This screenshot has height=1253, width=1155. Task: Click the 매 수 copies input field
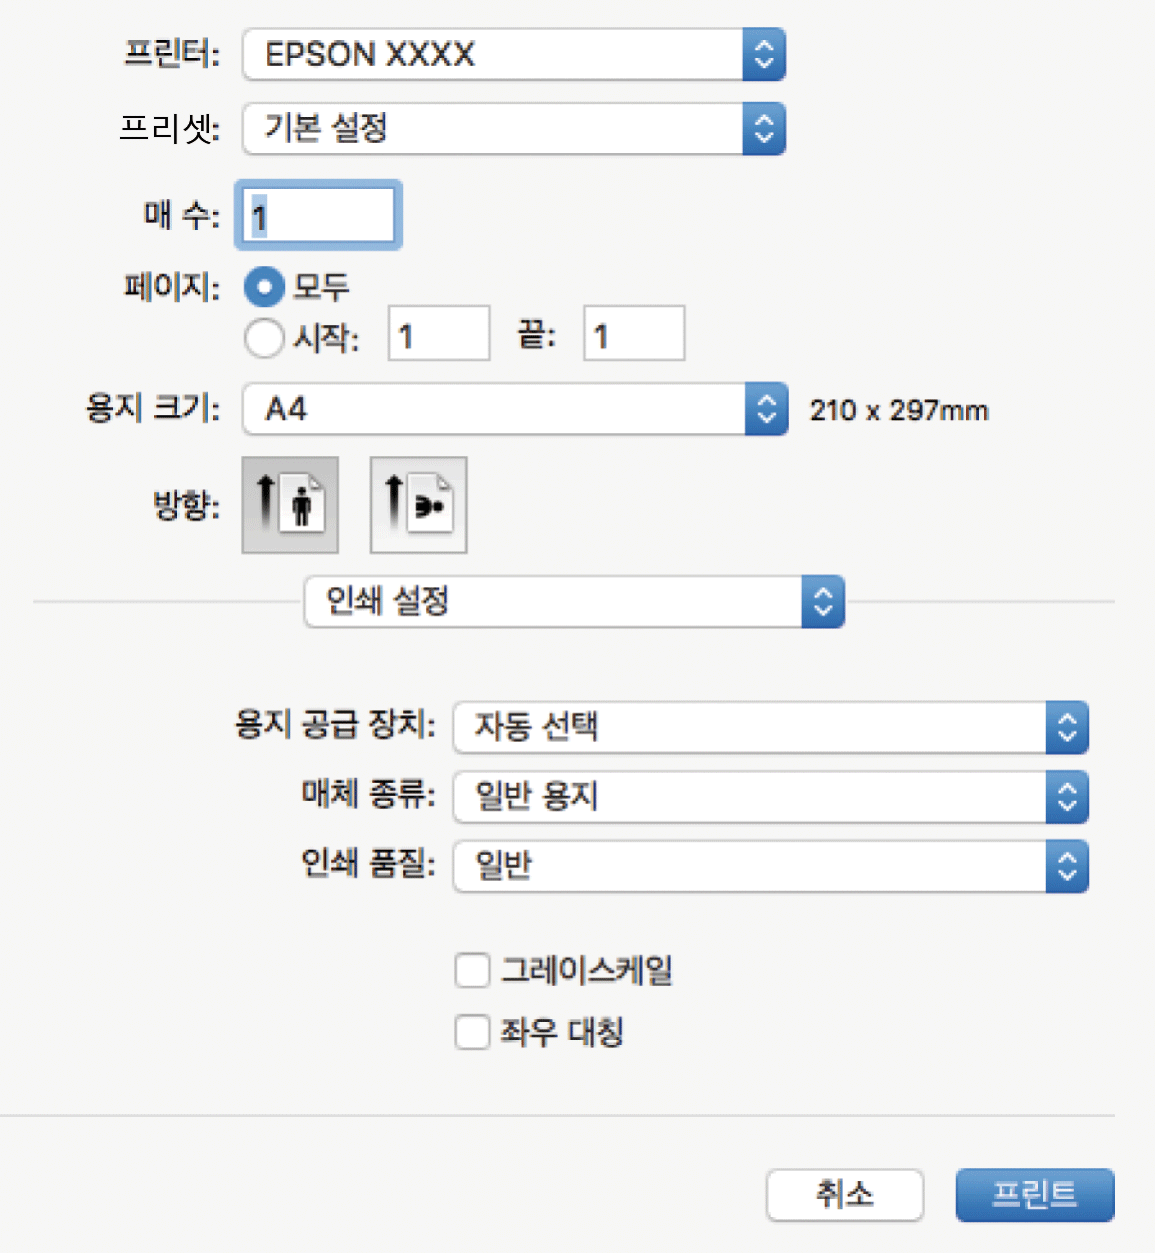tap(319, 215)
